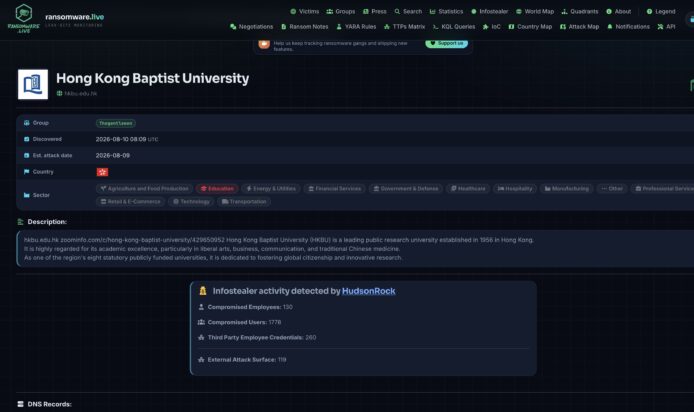Open Quadrants in navigation
This screenshot has width=694, height=412.
pyautogui.click(x=580, y=12)
